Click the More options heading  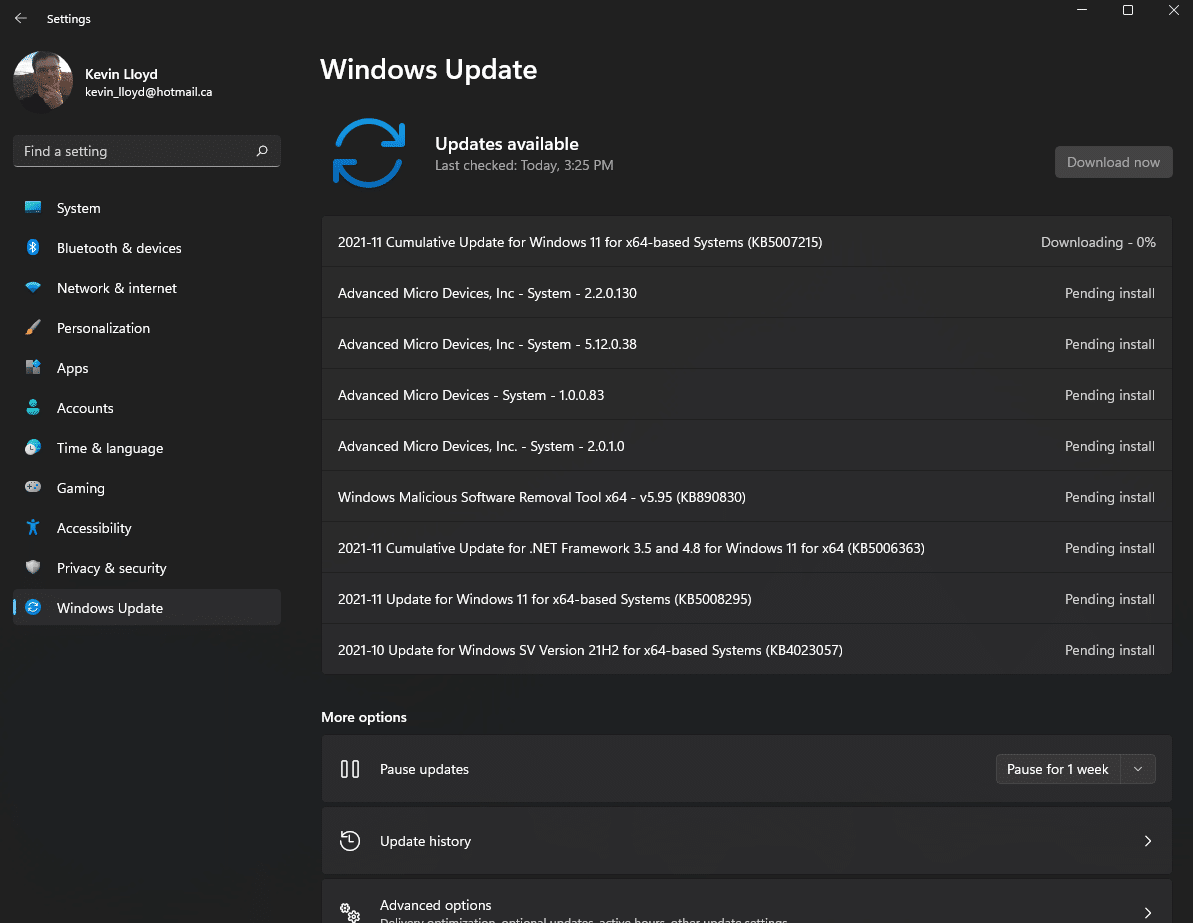tap(364, 717)
